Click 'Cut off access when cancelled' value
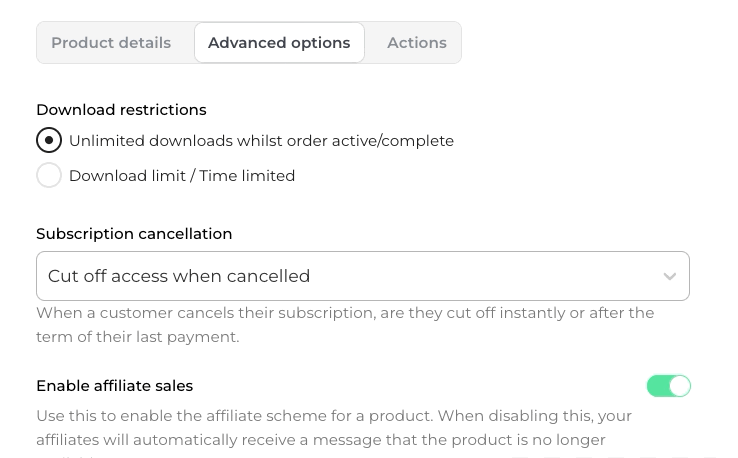 (x=179, y=276)
